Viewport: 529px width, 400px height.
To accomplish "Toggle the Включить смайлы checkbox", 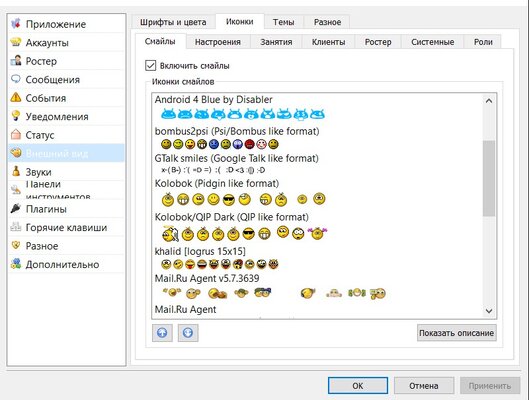I will [x=150, y=65].
